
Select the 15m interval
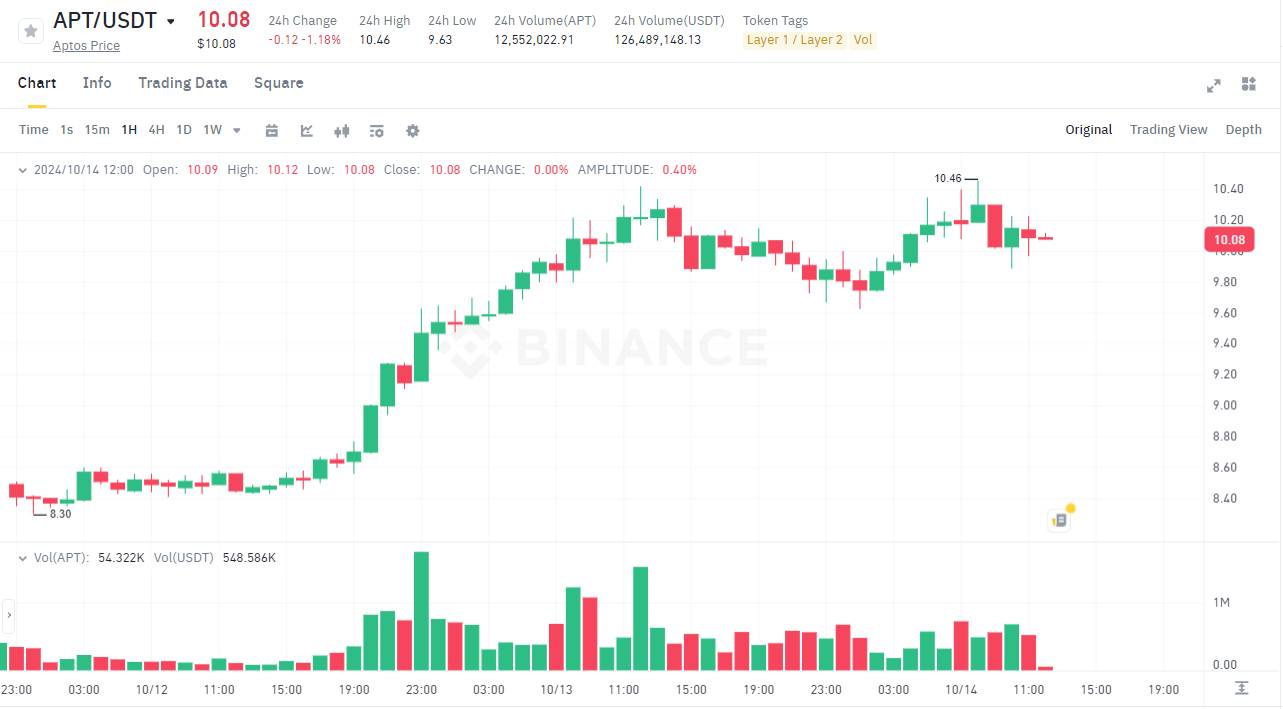tap(97, 130)
